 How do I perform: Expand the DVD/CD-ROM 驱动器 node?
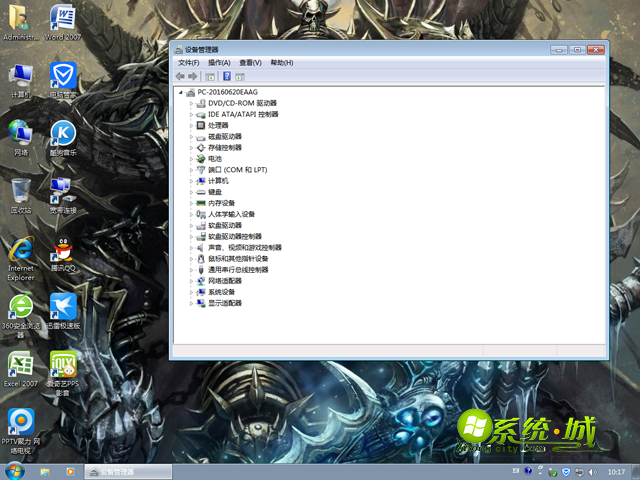pyautogui.click(x=191, y=103)
